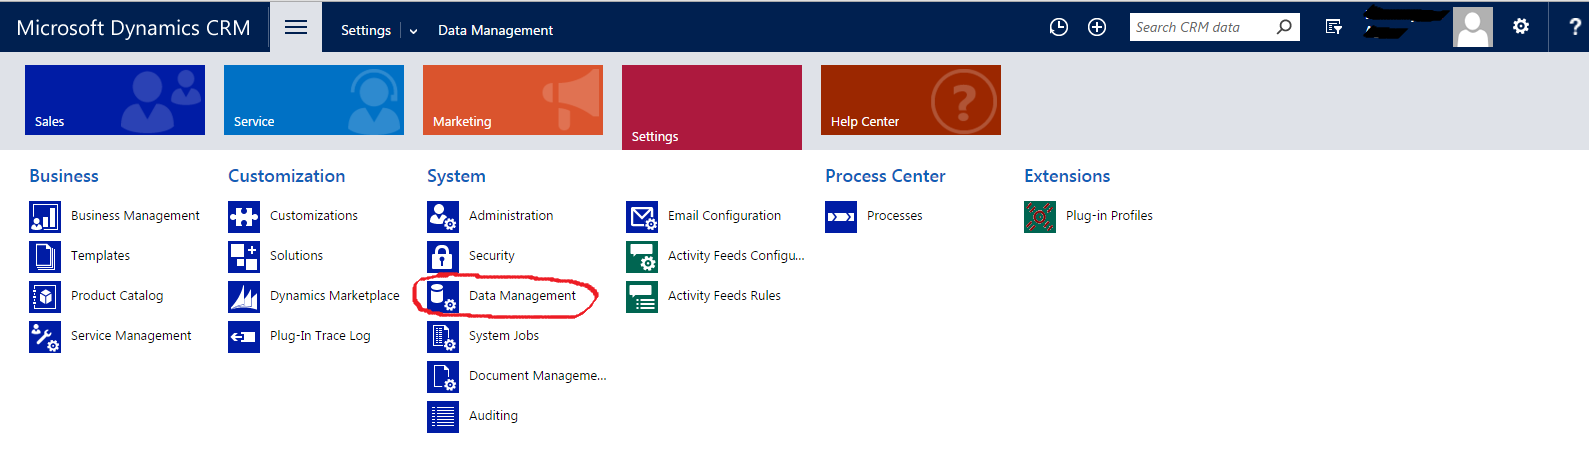
Task: Click the Business Management icon
Action: pos(45,216)
